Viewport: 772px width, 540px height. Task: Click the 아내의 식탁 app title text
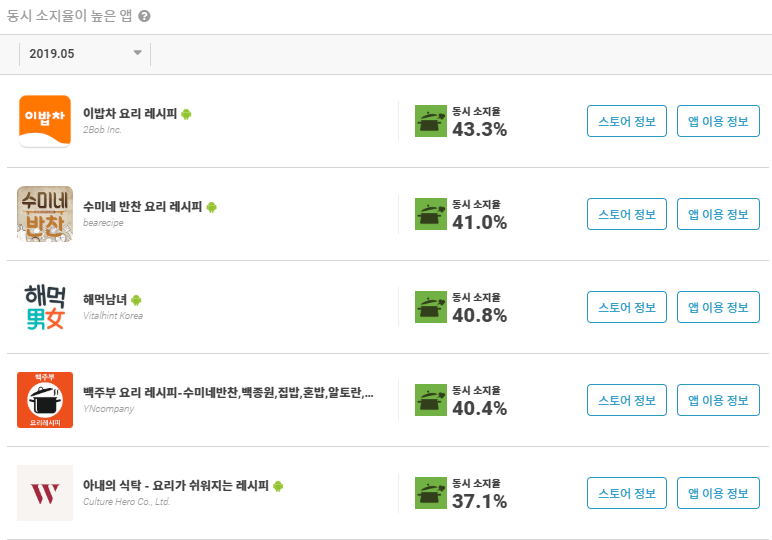coord(176,486)
